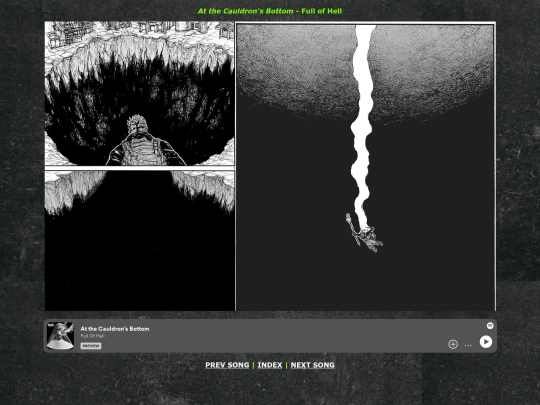Open the three-dot more options menu
Screen dimensions: 540x405
point(468,345)
